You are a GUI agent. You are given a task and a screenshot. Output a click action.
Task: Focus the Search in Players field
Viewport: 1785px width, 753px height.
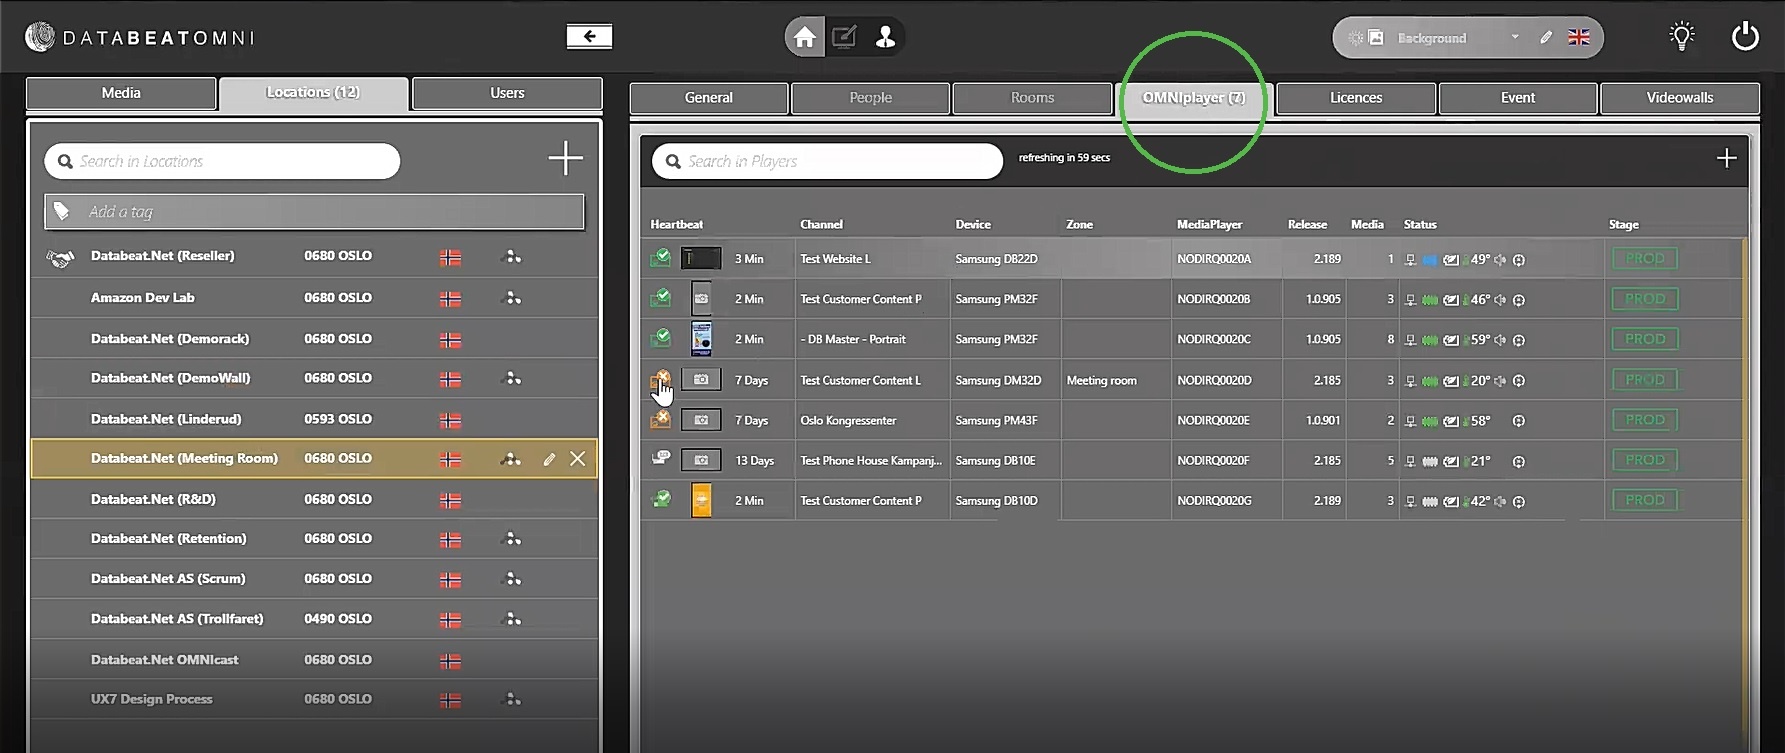point(827,161)
